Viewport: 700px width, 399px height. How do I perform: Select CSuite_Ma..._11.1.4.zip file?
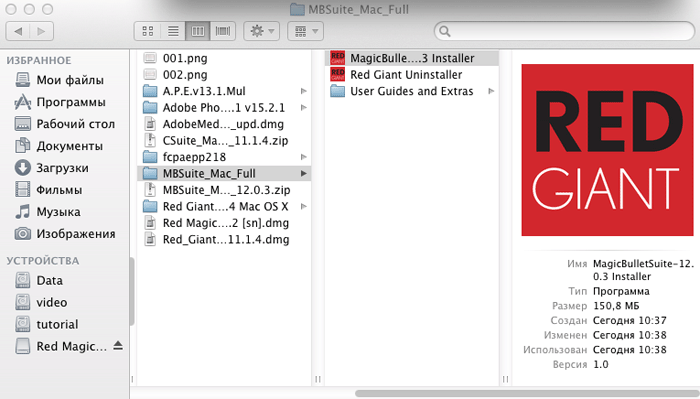[224, 141]
